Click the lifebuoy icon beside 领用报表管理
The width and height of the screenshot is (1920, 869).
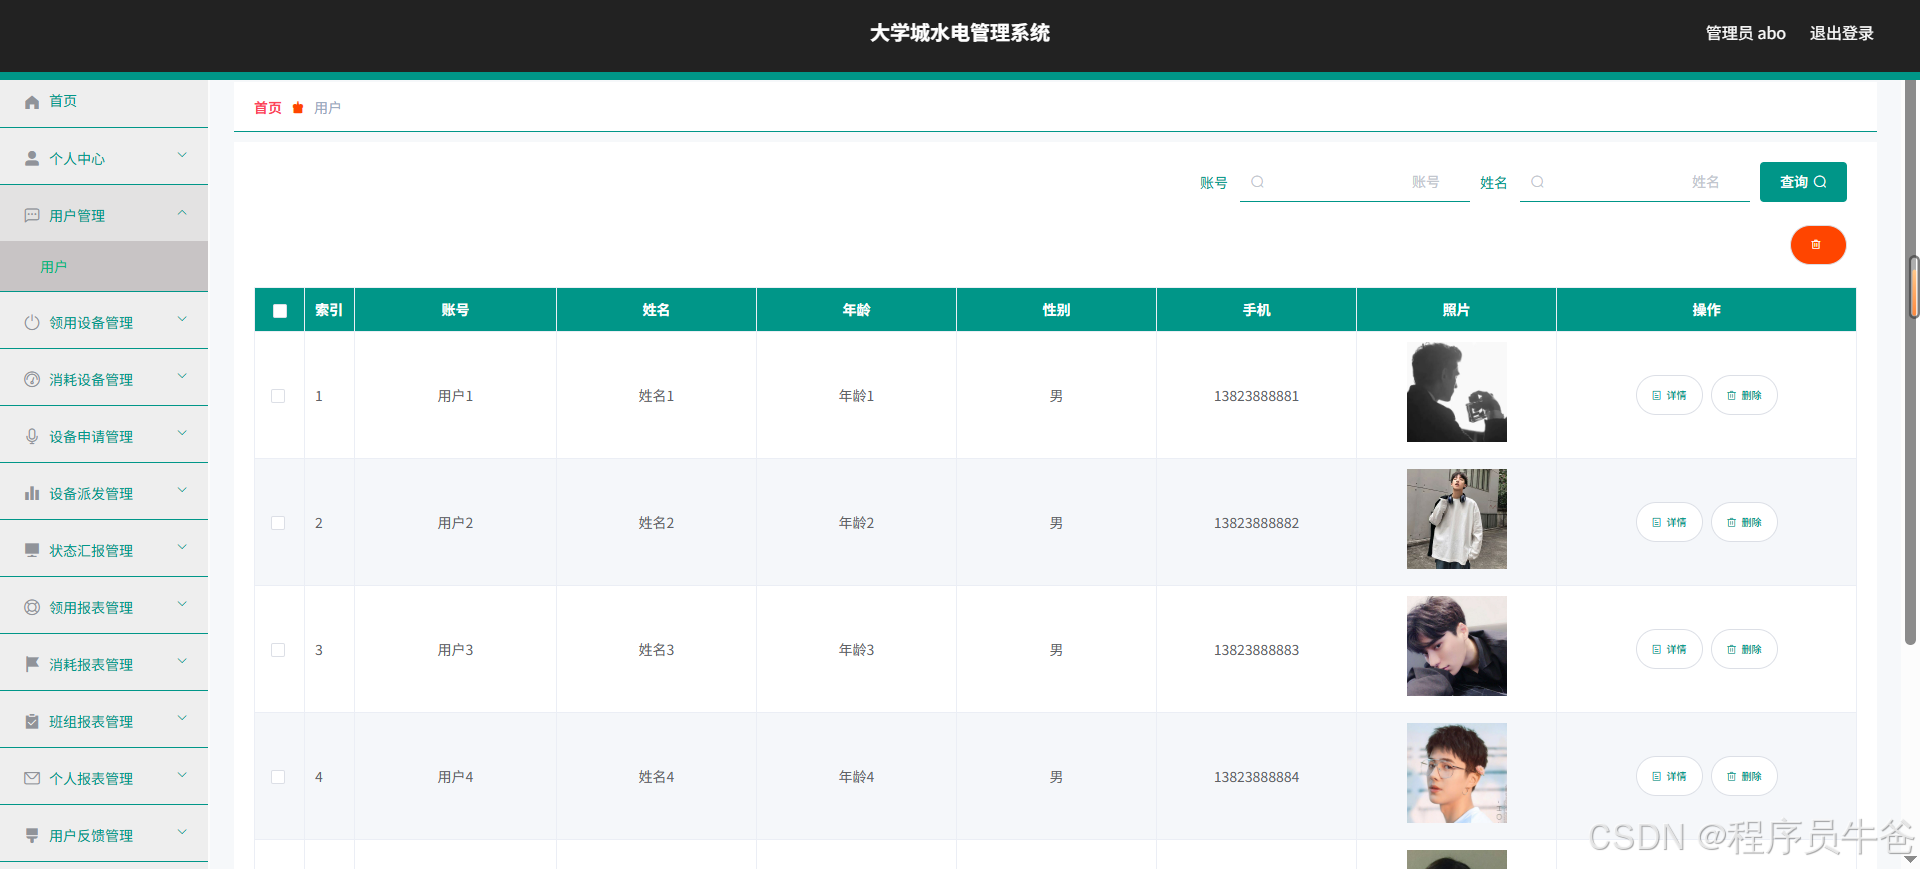pyautogui.click(x=32, y=608)
